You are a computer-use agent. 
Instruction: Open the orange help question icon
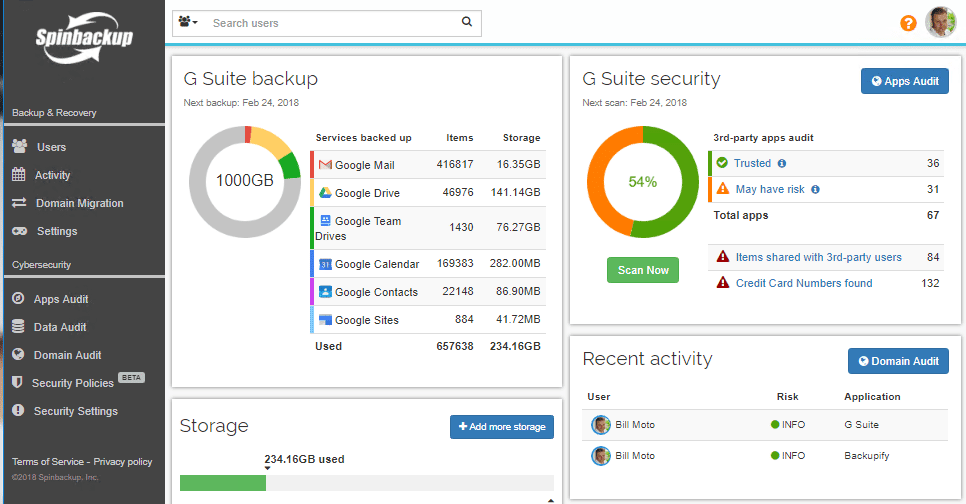pyautogui.click(x=908, y=23)
